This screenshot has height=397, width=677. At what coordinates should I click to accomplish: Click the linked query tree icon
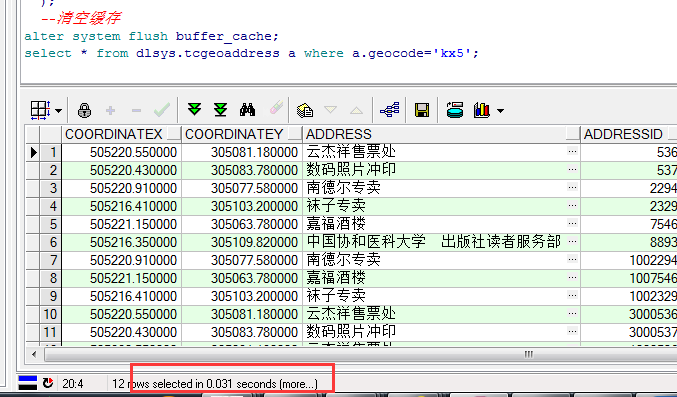390,110
